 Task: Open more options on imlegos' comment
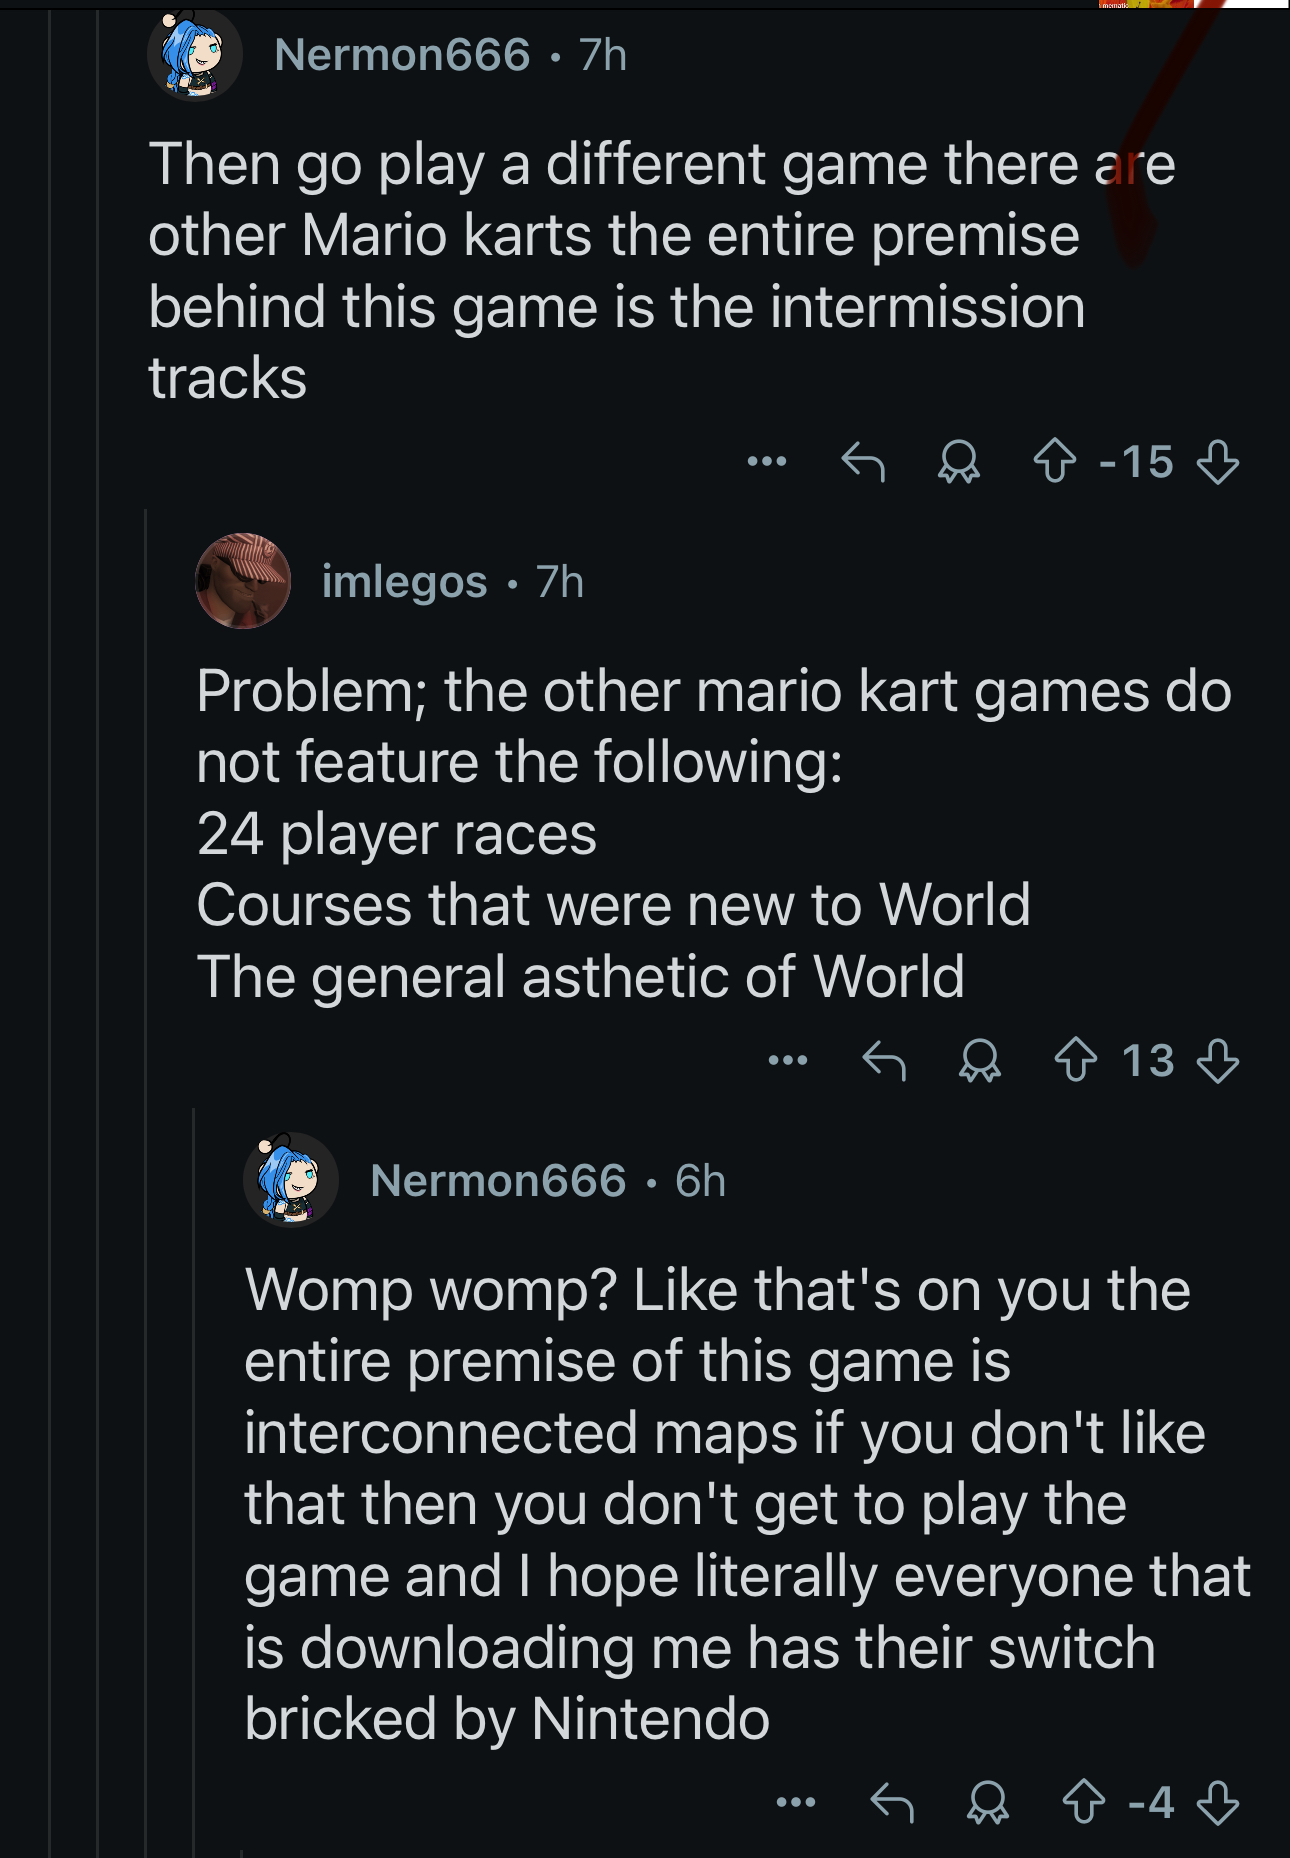click(x=788, y=1060)
